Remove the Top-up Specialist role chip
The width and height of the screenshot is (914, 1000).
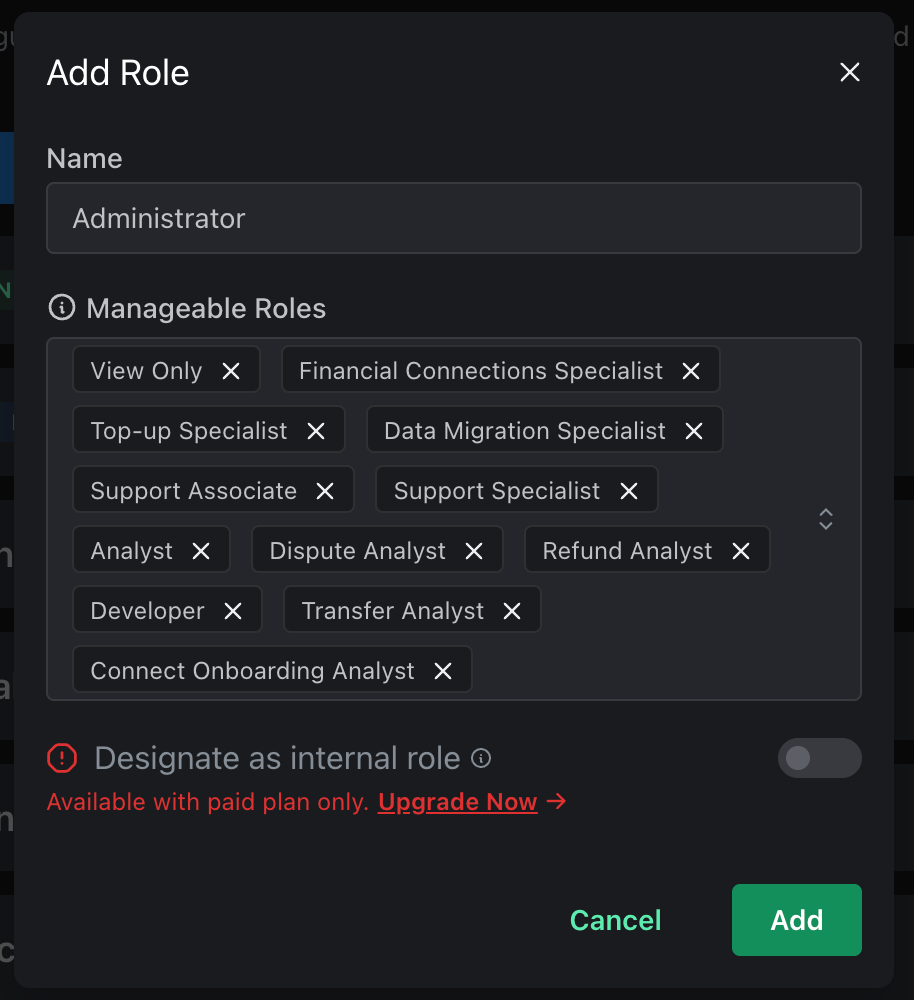click(x=317, y=430)
